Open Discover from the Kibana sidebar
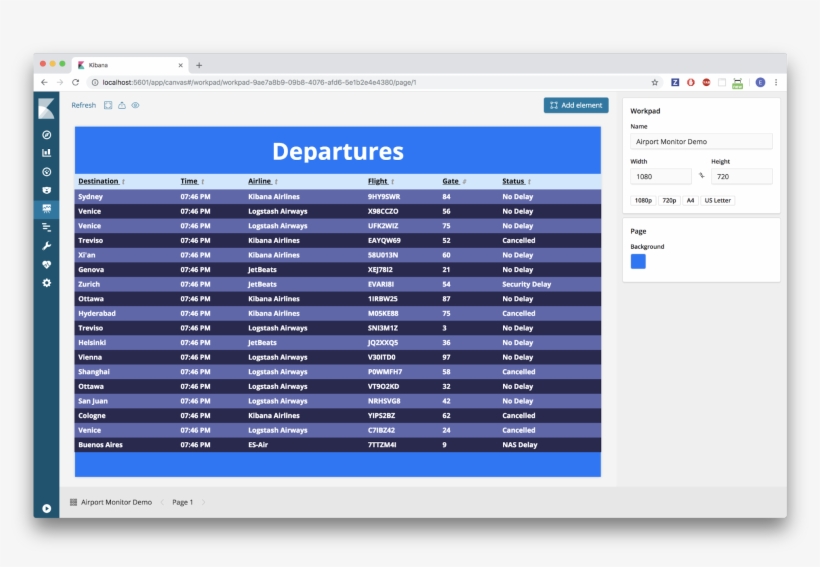This screenshot has width=820, height=567. [46, 134]
